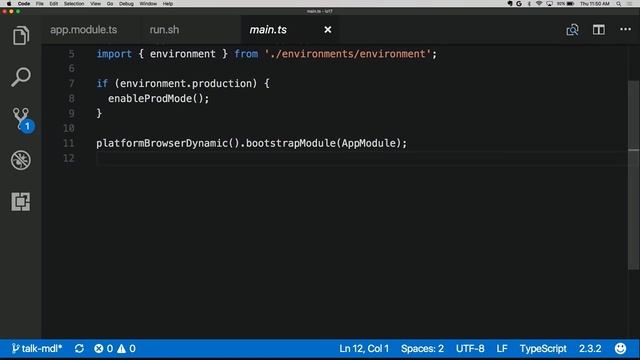Click the feedback smiley in the status bar
This screenshot has height=360, width=640.
[x=620, y=349]
